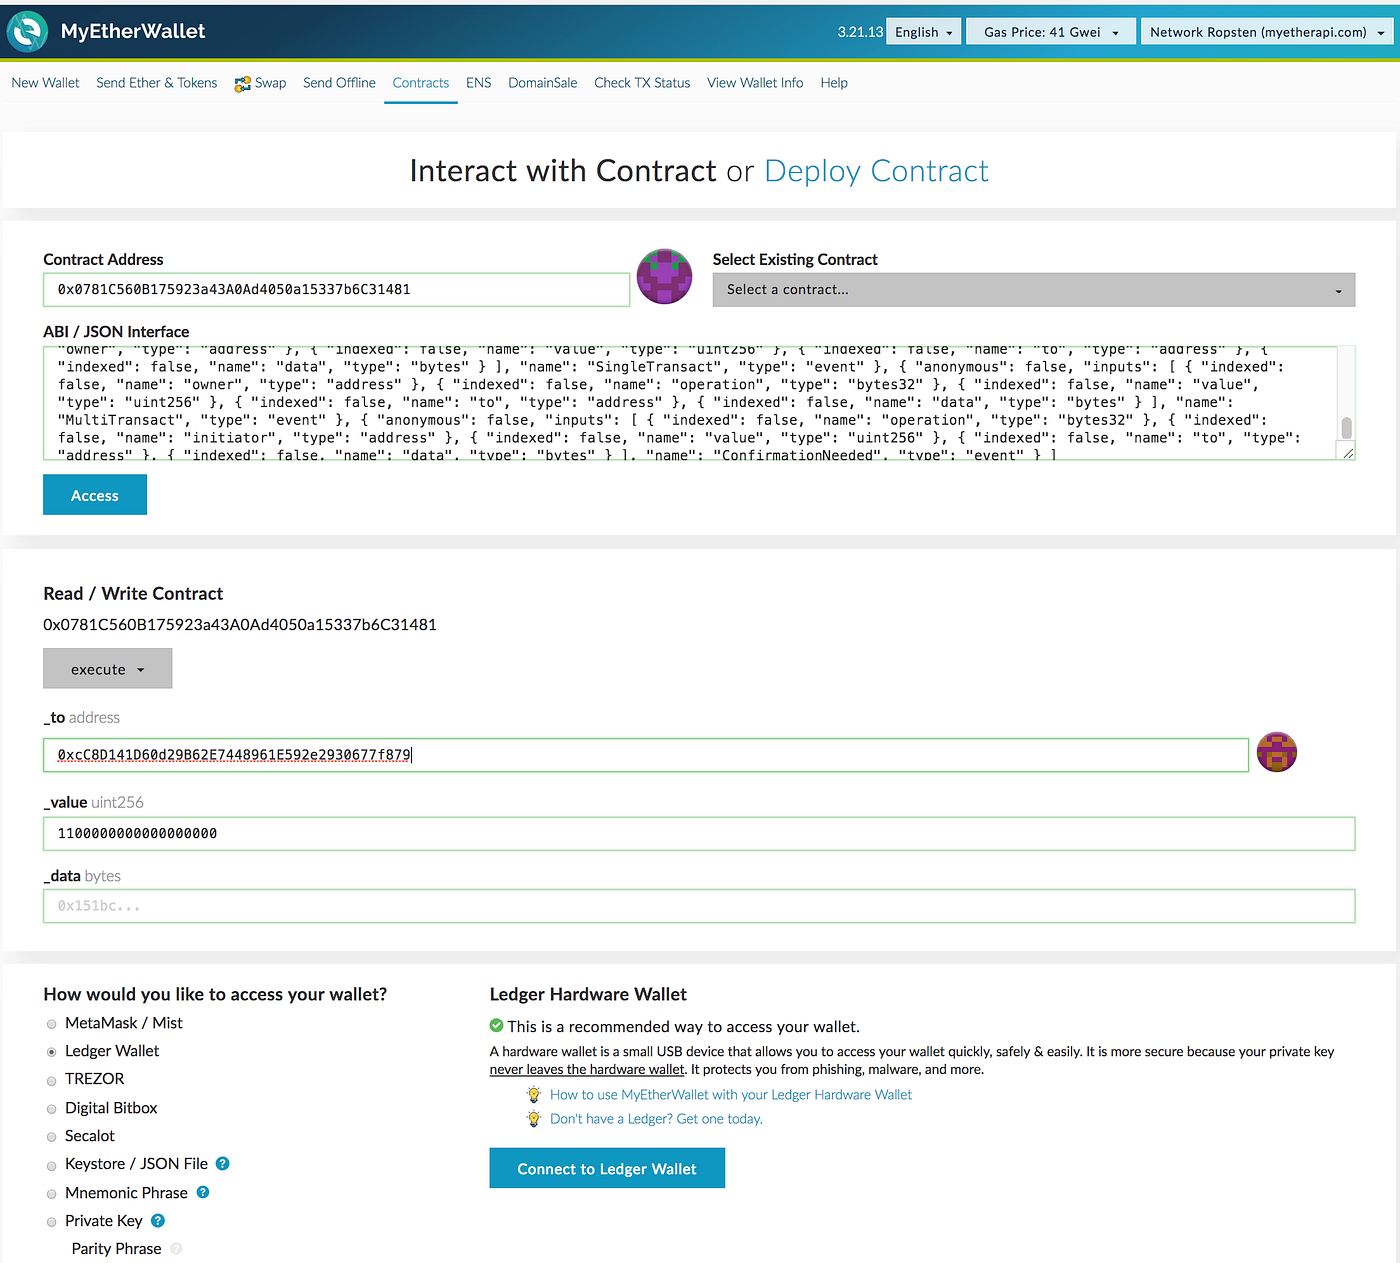Open the Network Ropsten dropdown
This screenshot has width=1400, height=1263.
pos(1267,32)
